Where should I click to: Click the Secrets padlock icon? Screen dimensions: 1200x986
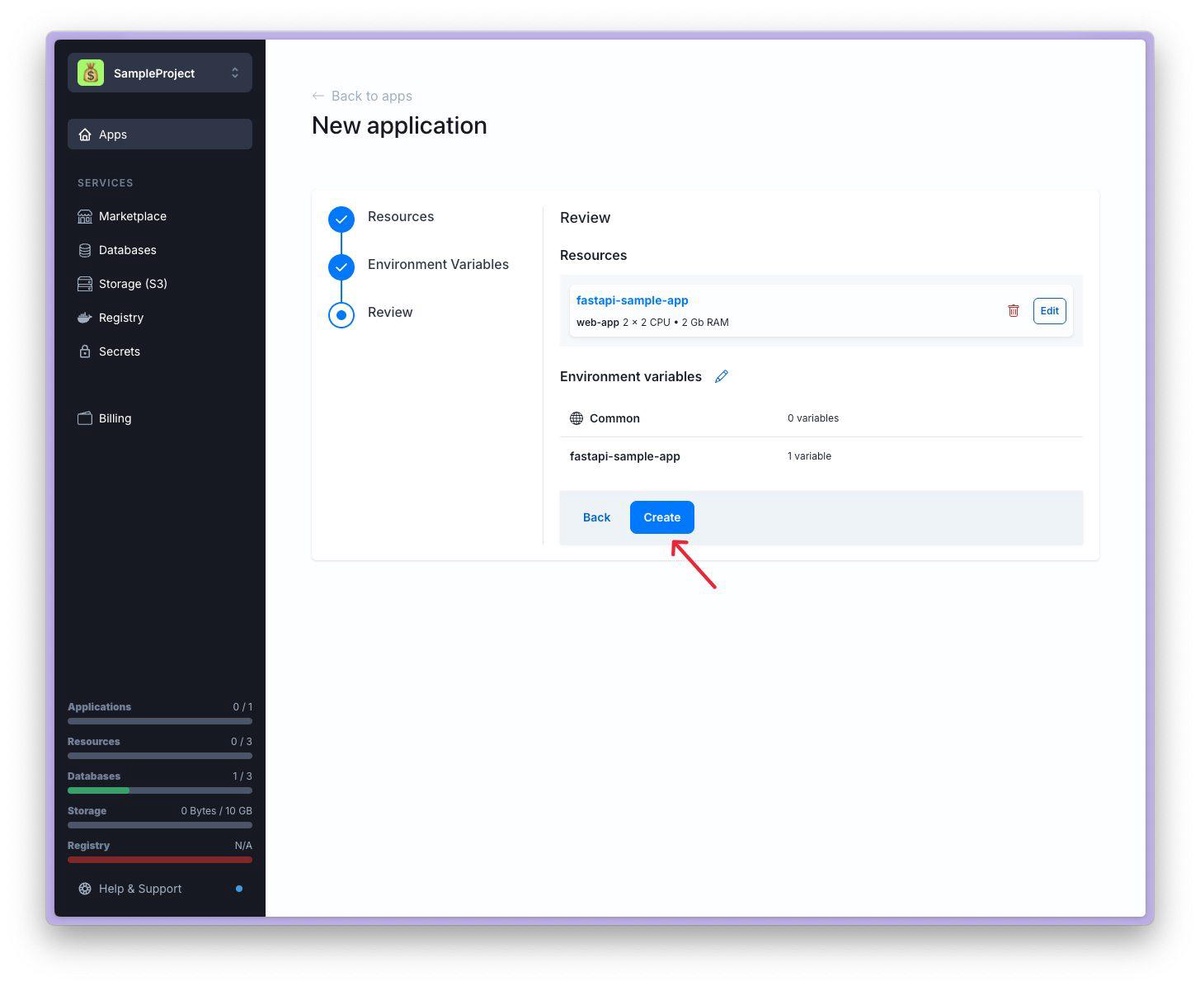click(85, 352)
